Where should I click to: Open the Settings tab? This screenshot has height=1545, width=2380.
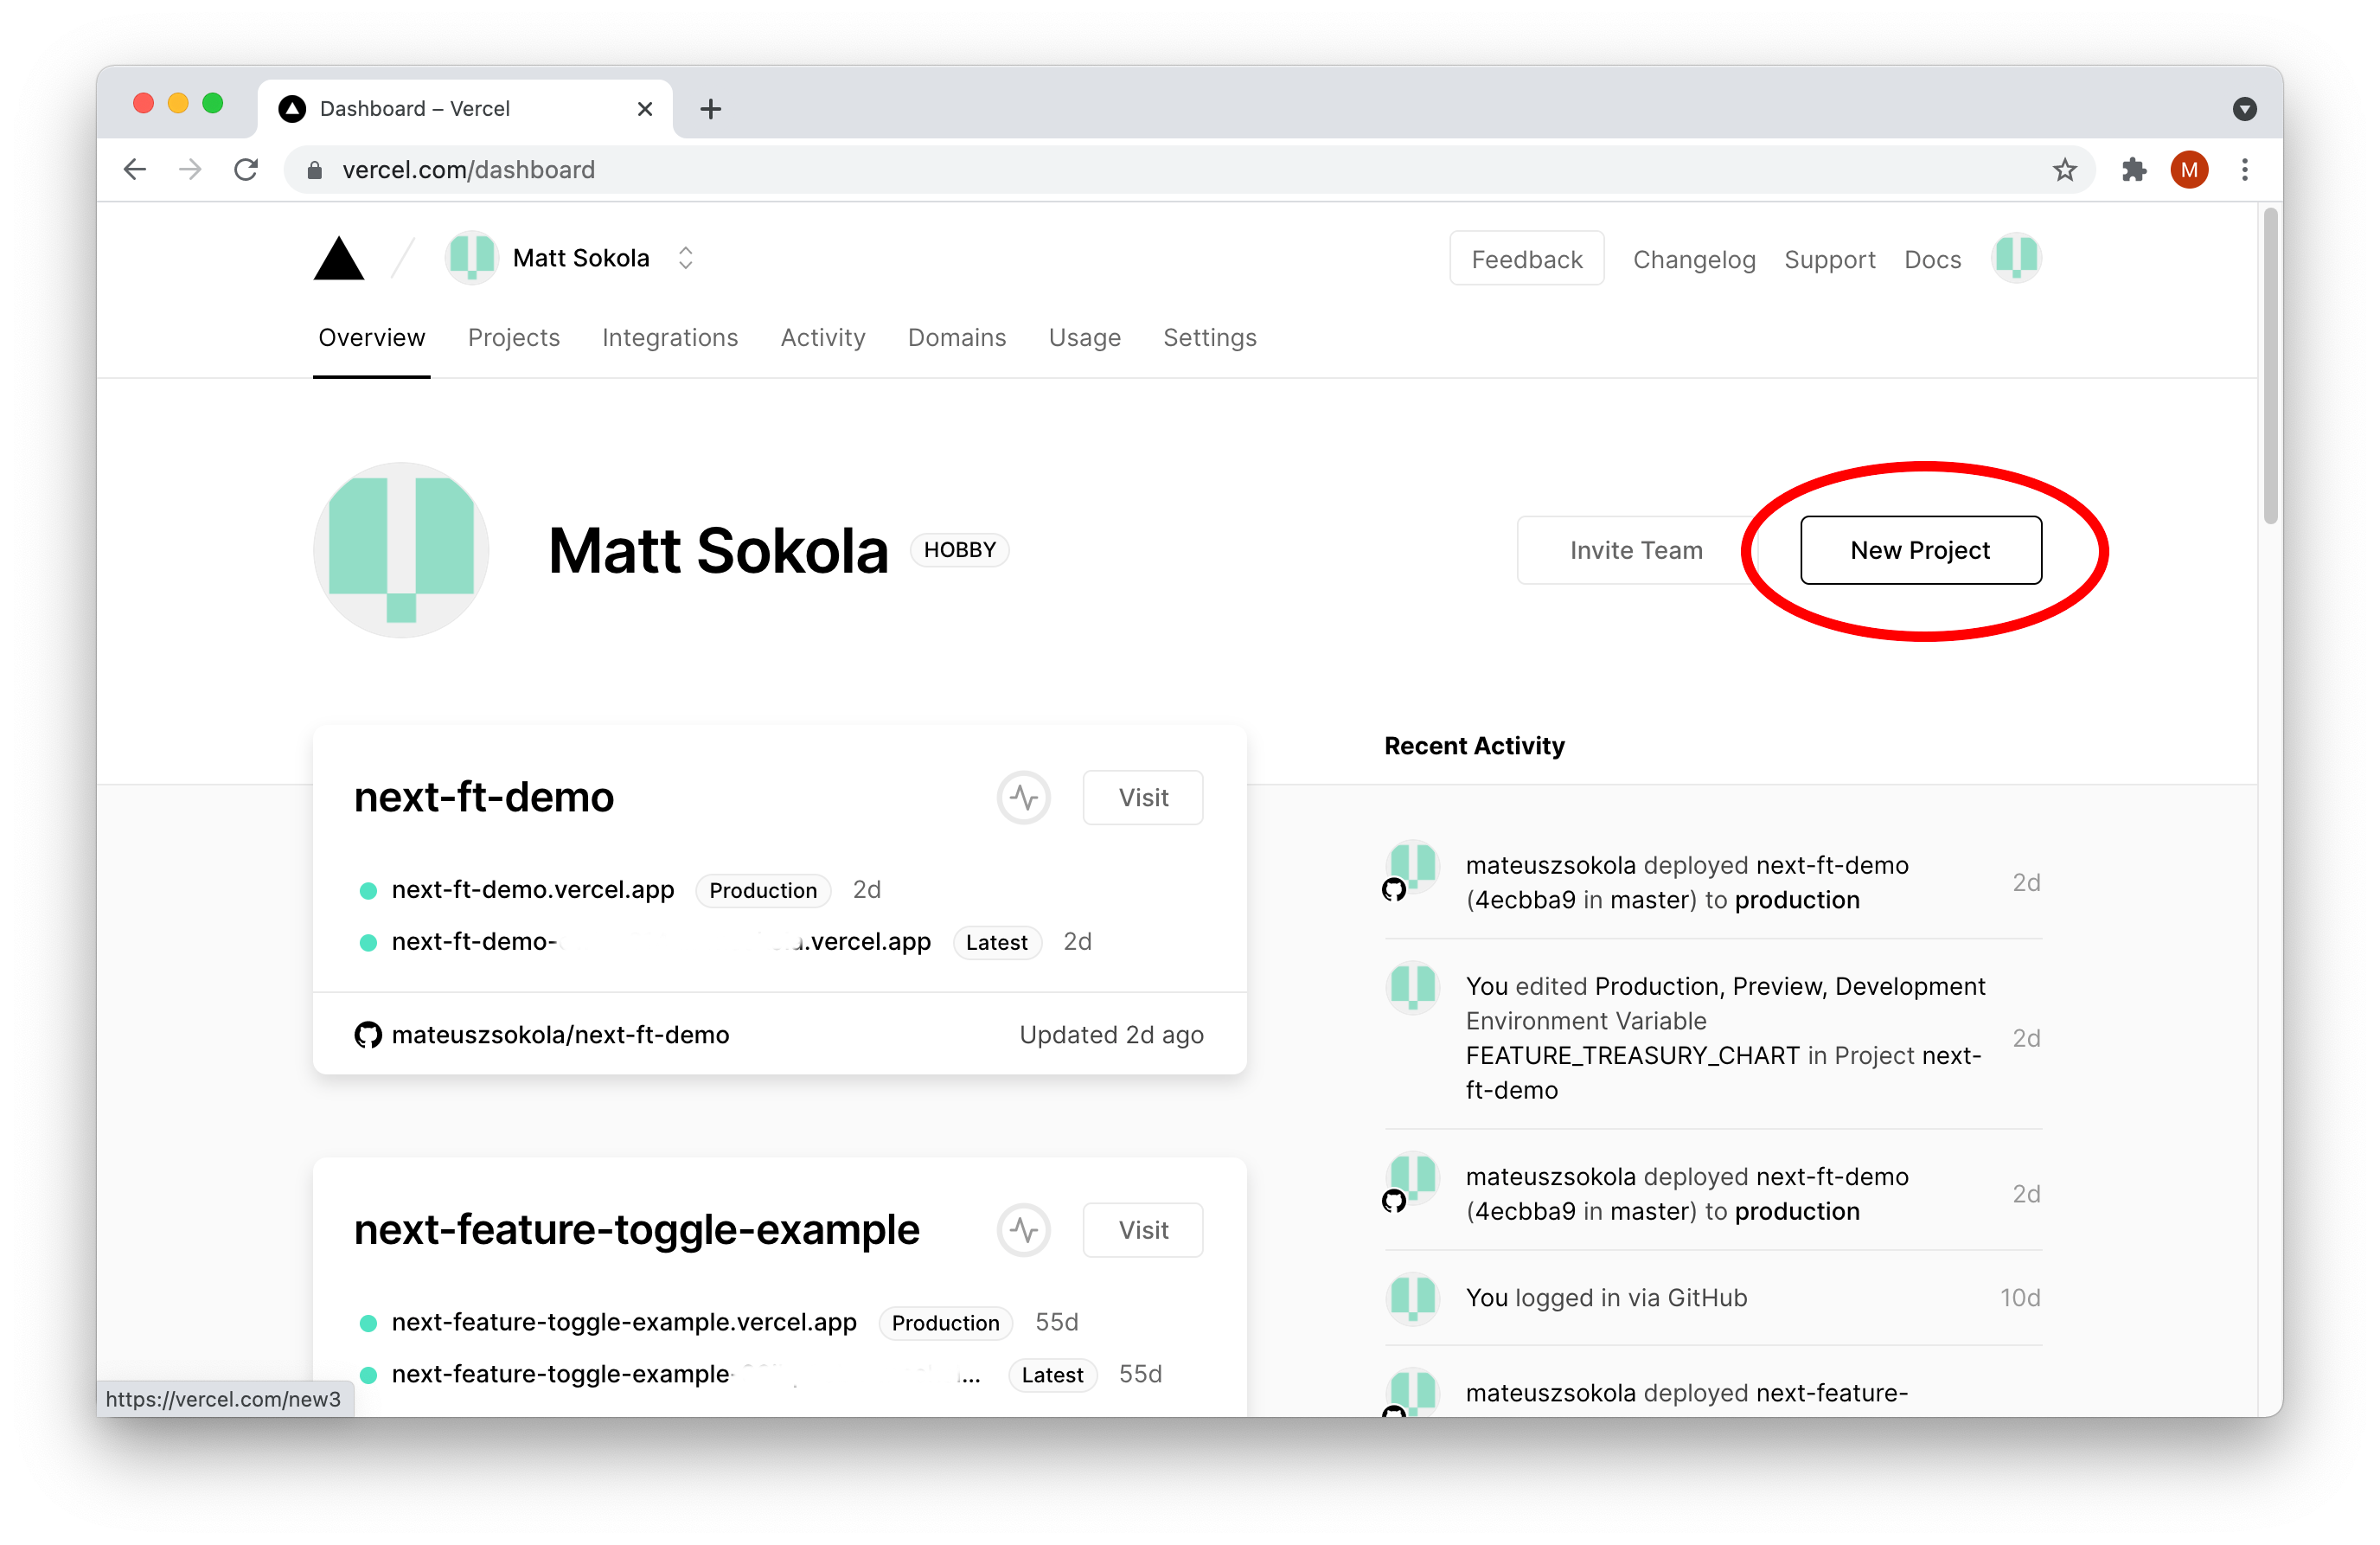(x=1209, y=338)
